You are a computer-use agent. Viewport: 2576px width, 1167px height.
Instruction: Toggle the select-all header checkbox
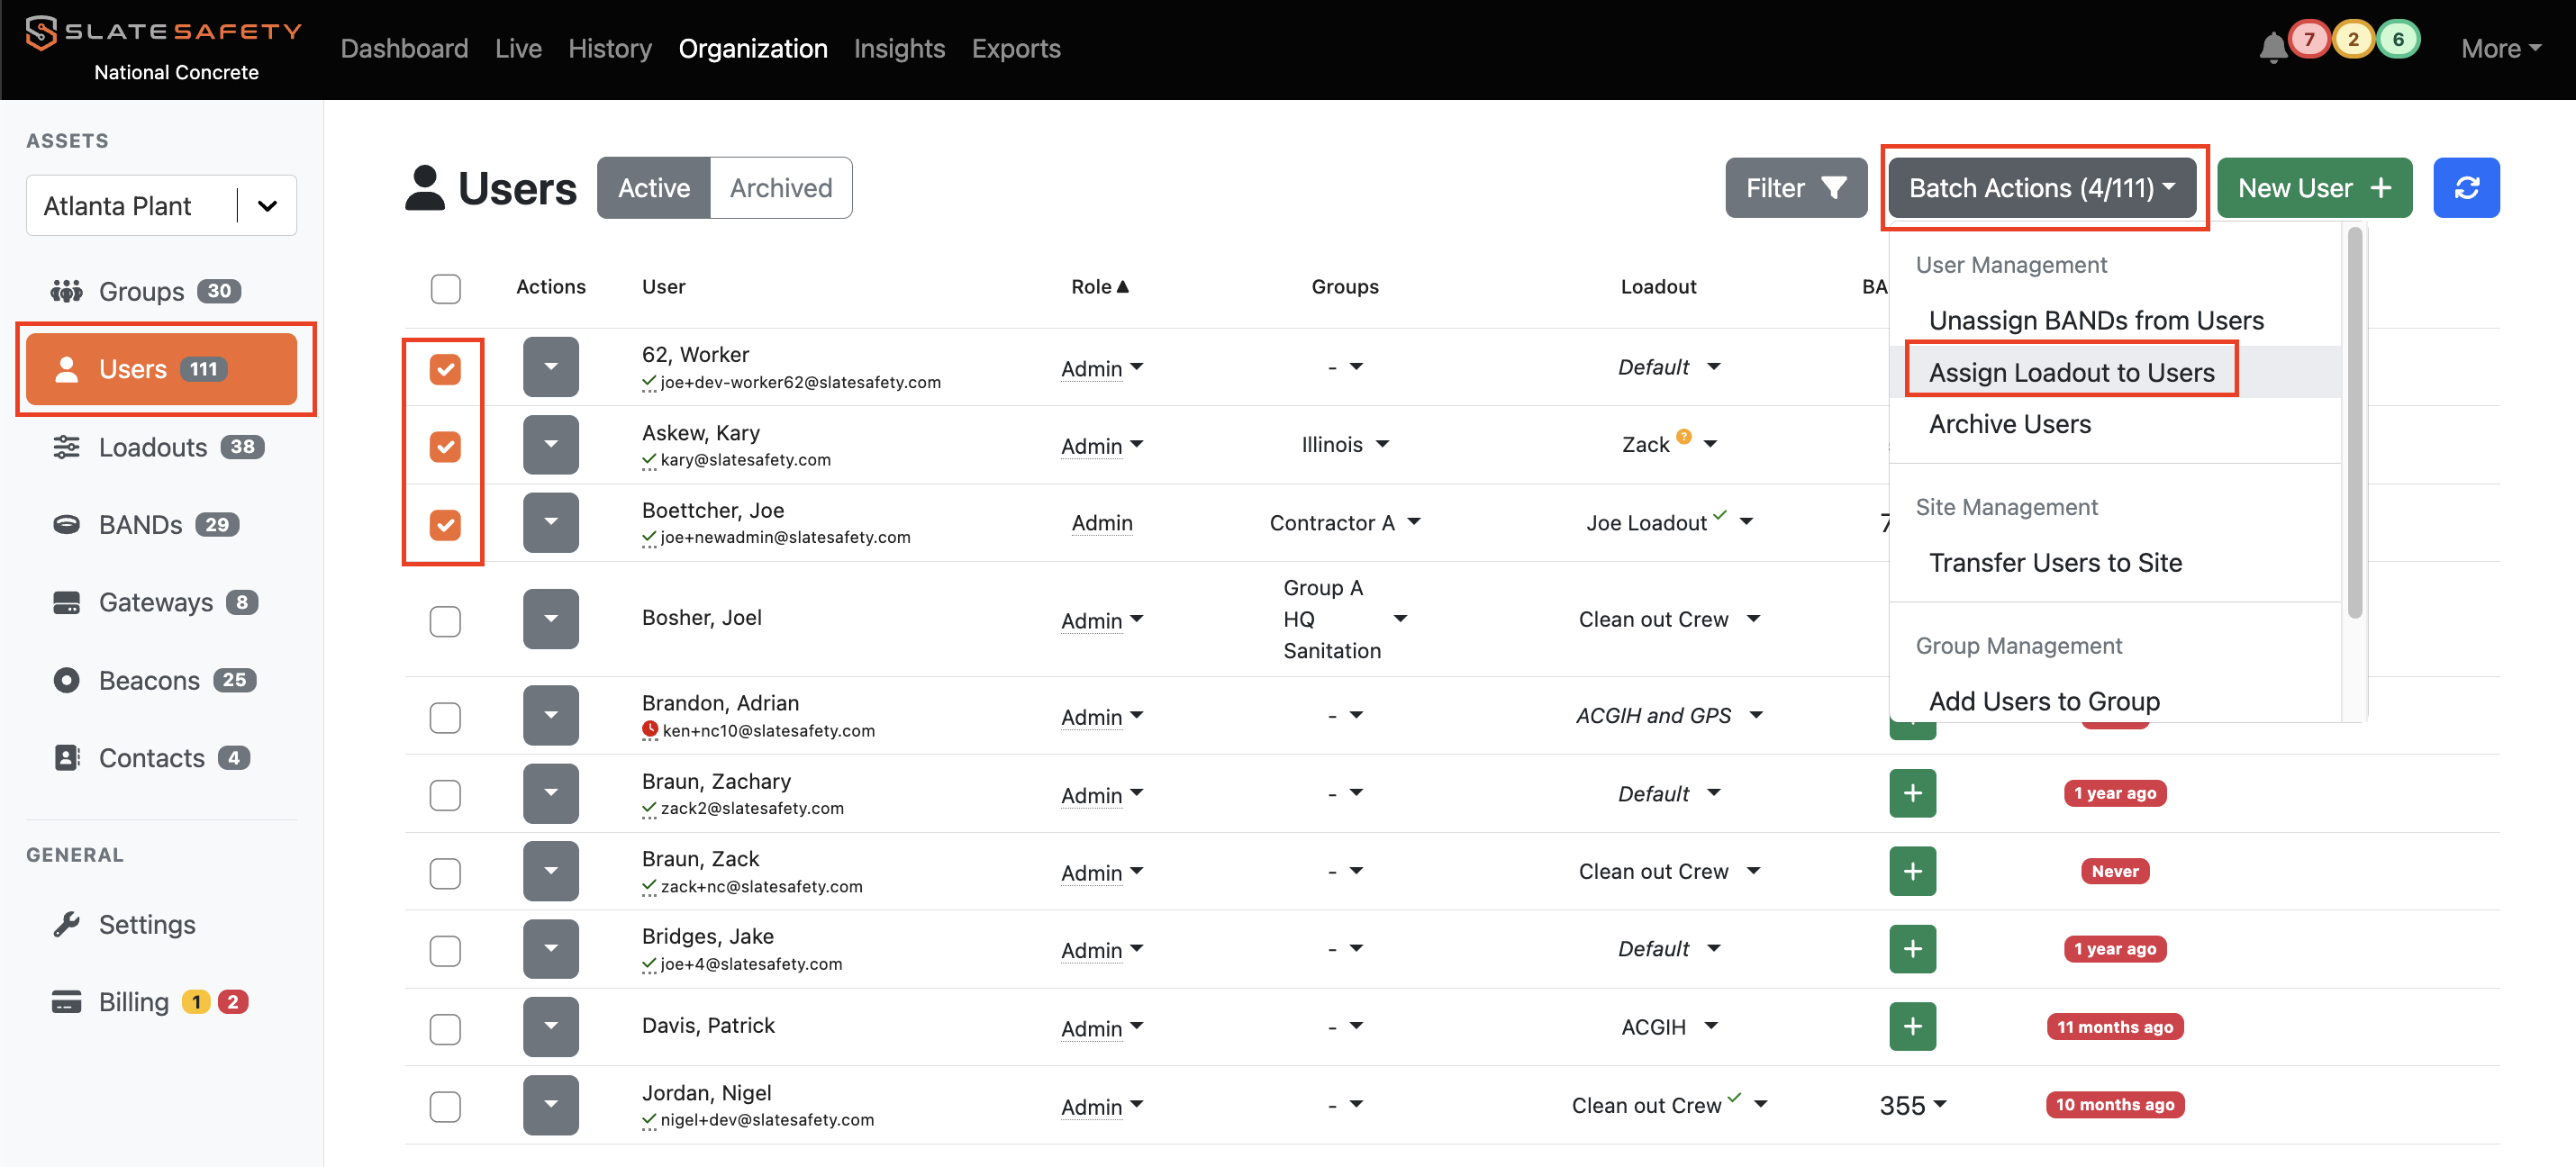coord(445,288)
